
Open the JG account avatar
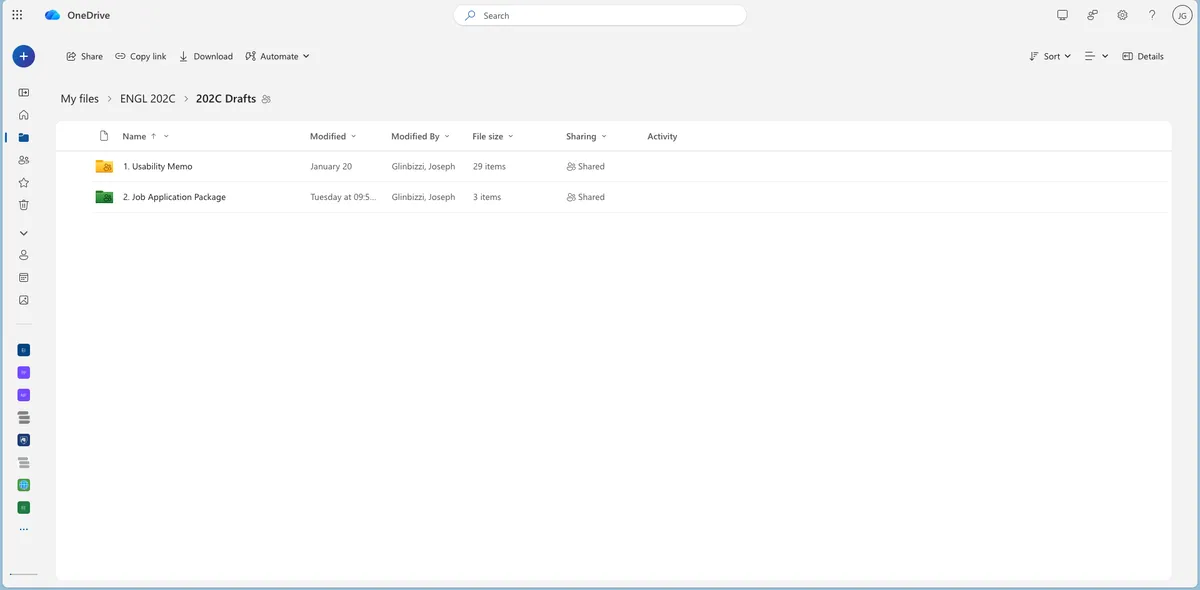tap(1182, 15)
